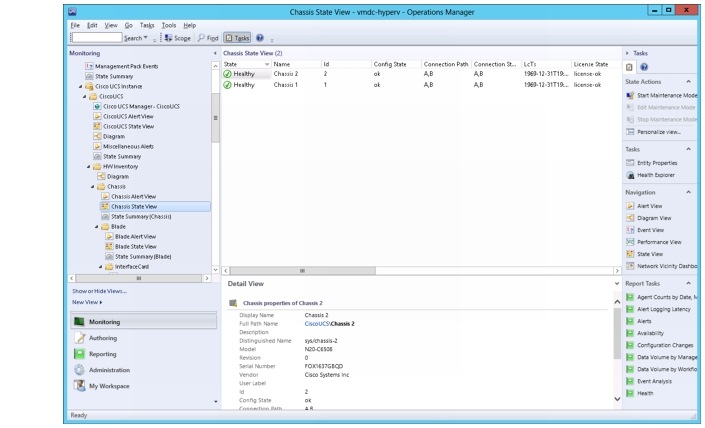Image resolution: width=705 pixels, height=428 pixels.
Task: Open the Tools menu
Action: pos(169,24)
